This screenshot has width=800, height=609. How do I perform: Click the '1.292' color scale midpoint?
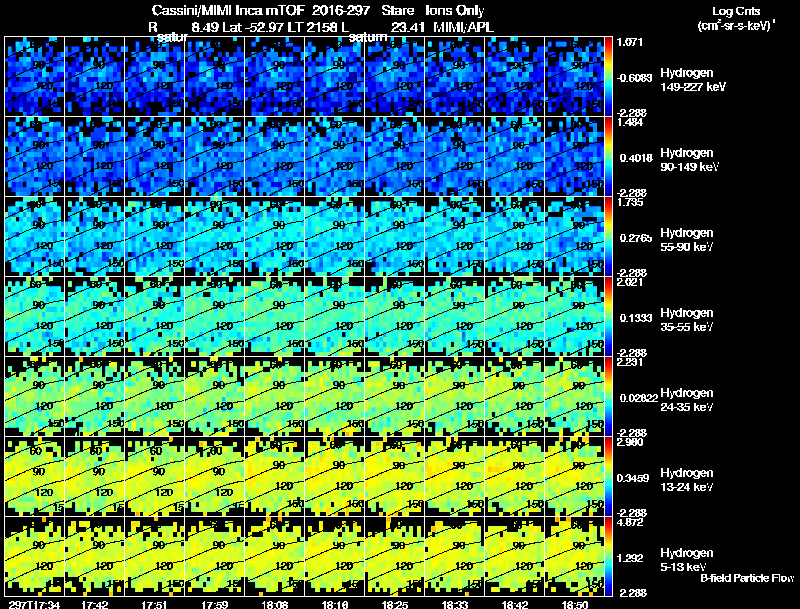click(630, 558)
